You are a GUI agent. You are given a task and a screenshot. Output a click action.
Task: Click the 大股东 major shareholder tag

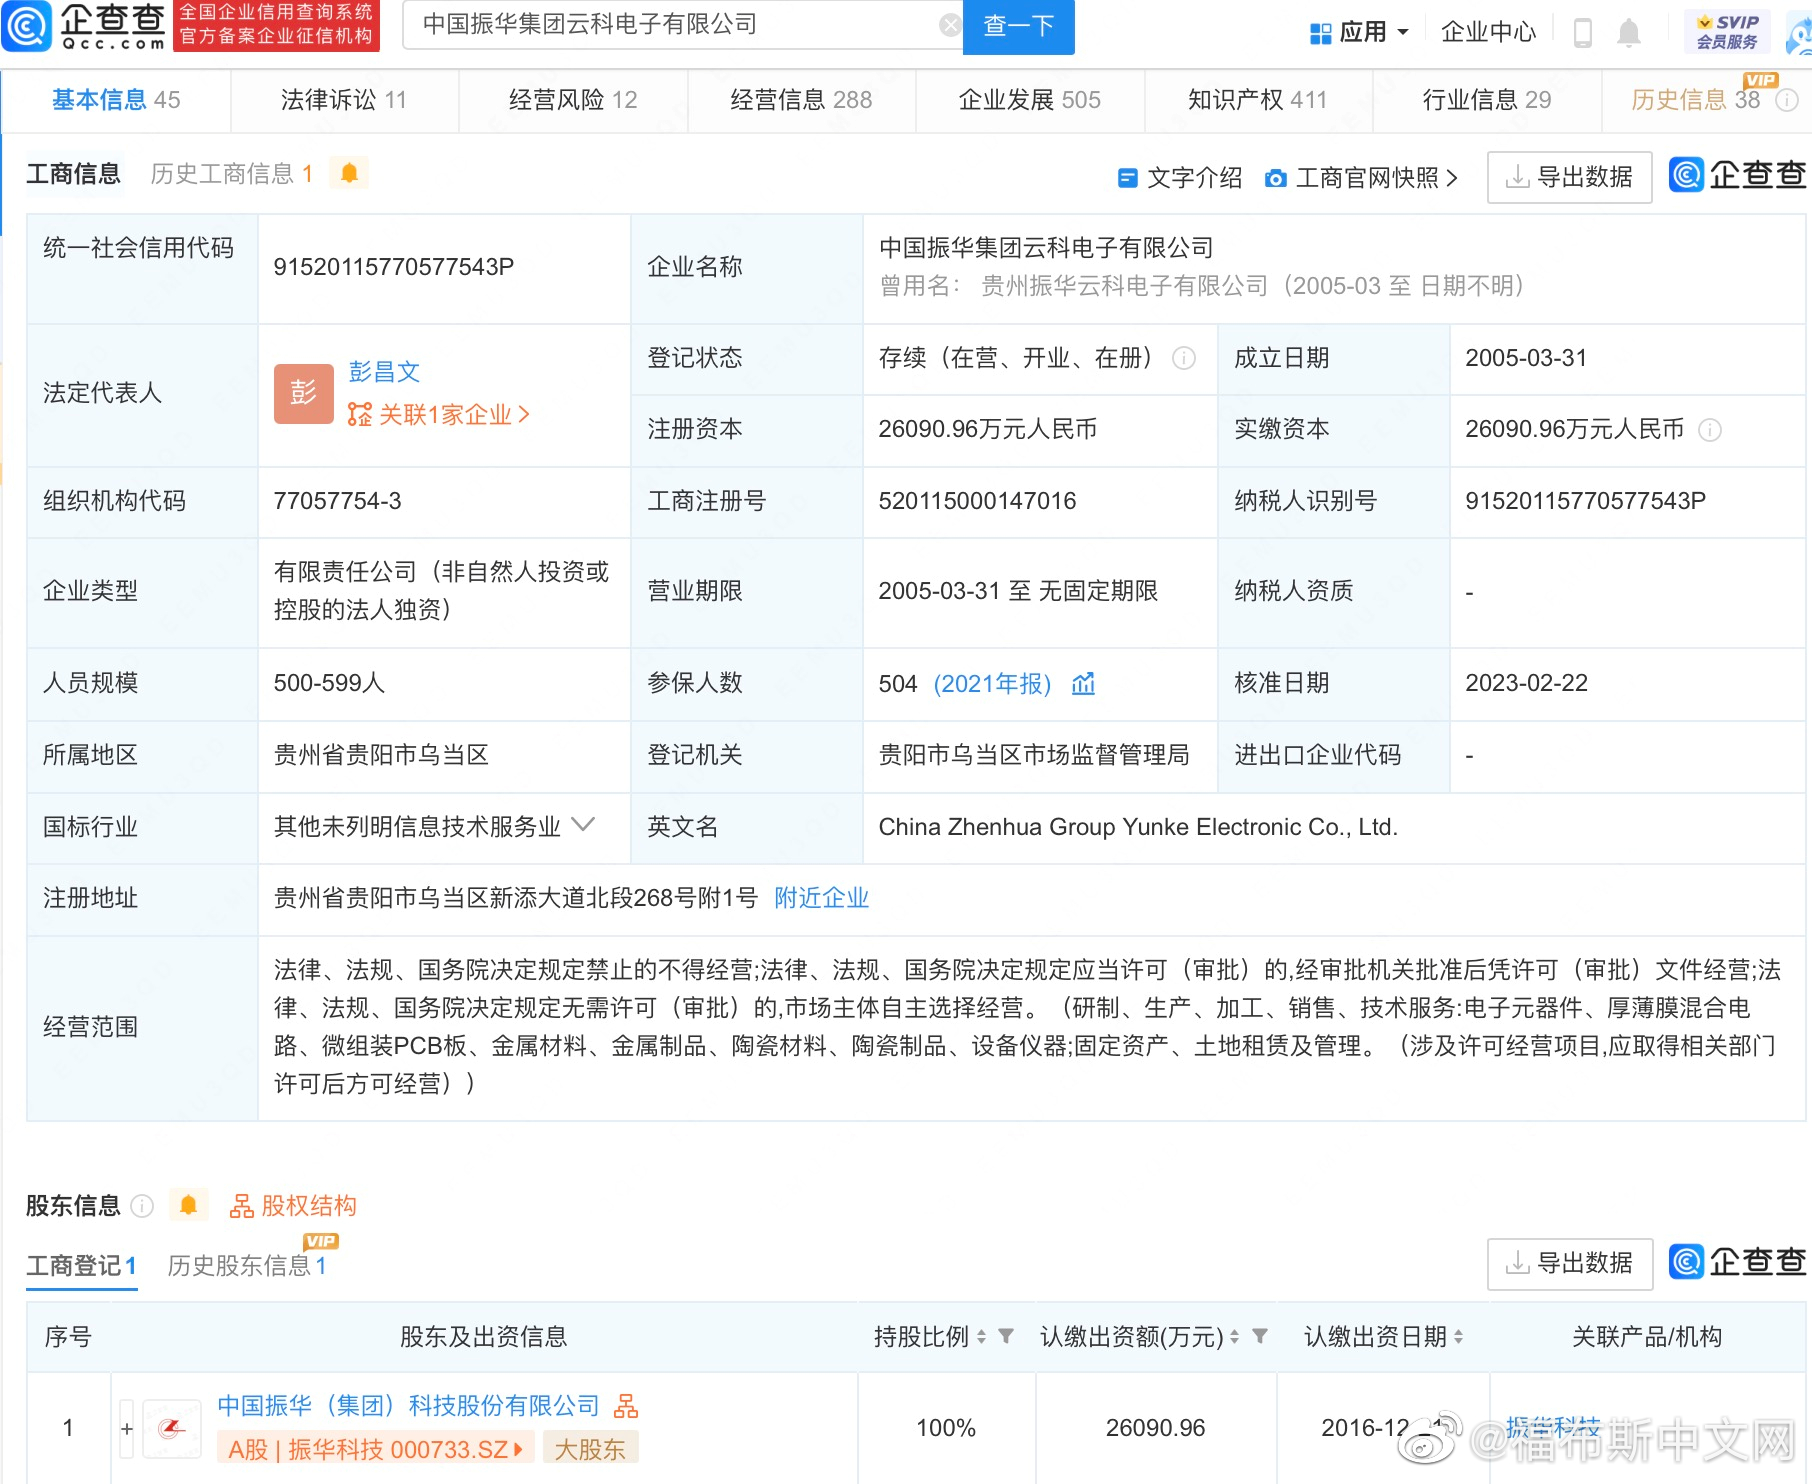click(590, 1449)
